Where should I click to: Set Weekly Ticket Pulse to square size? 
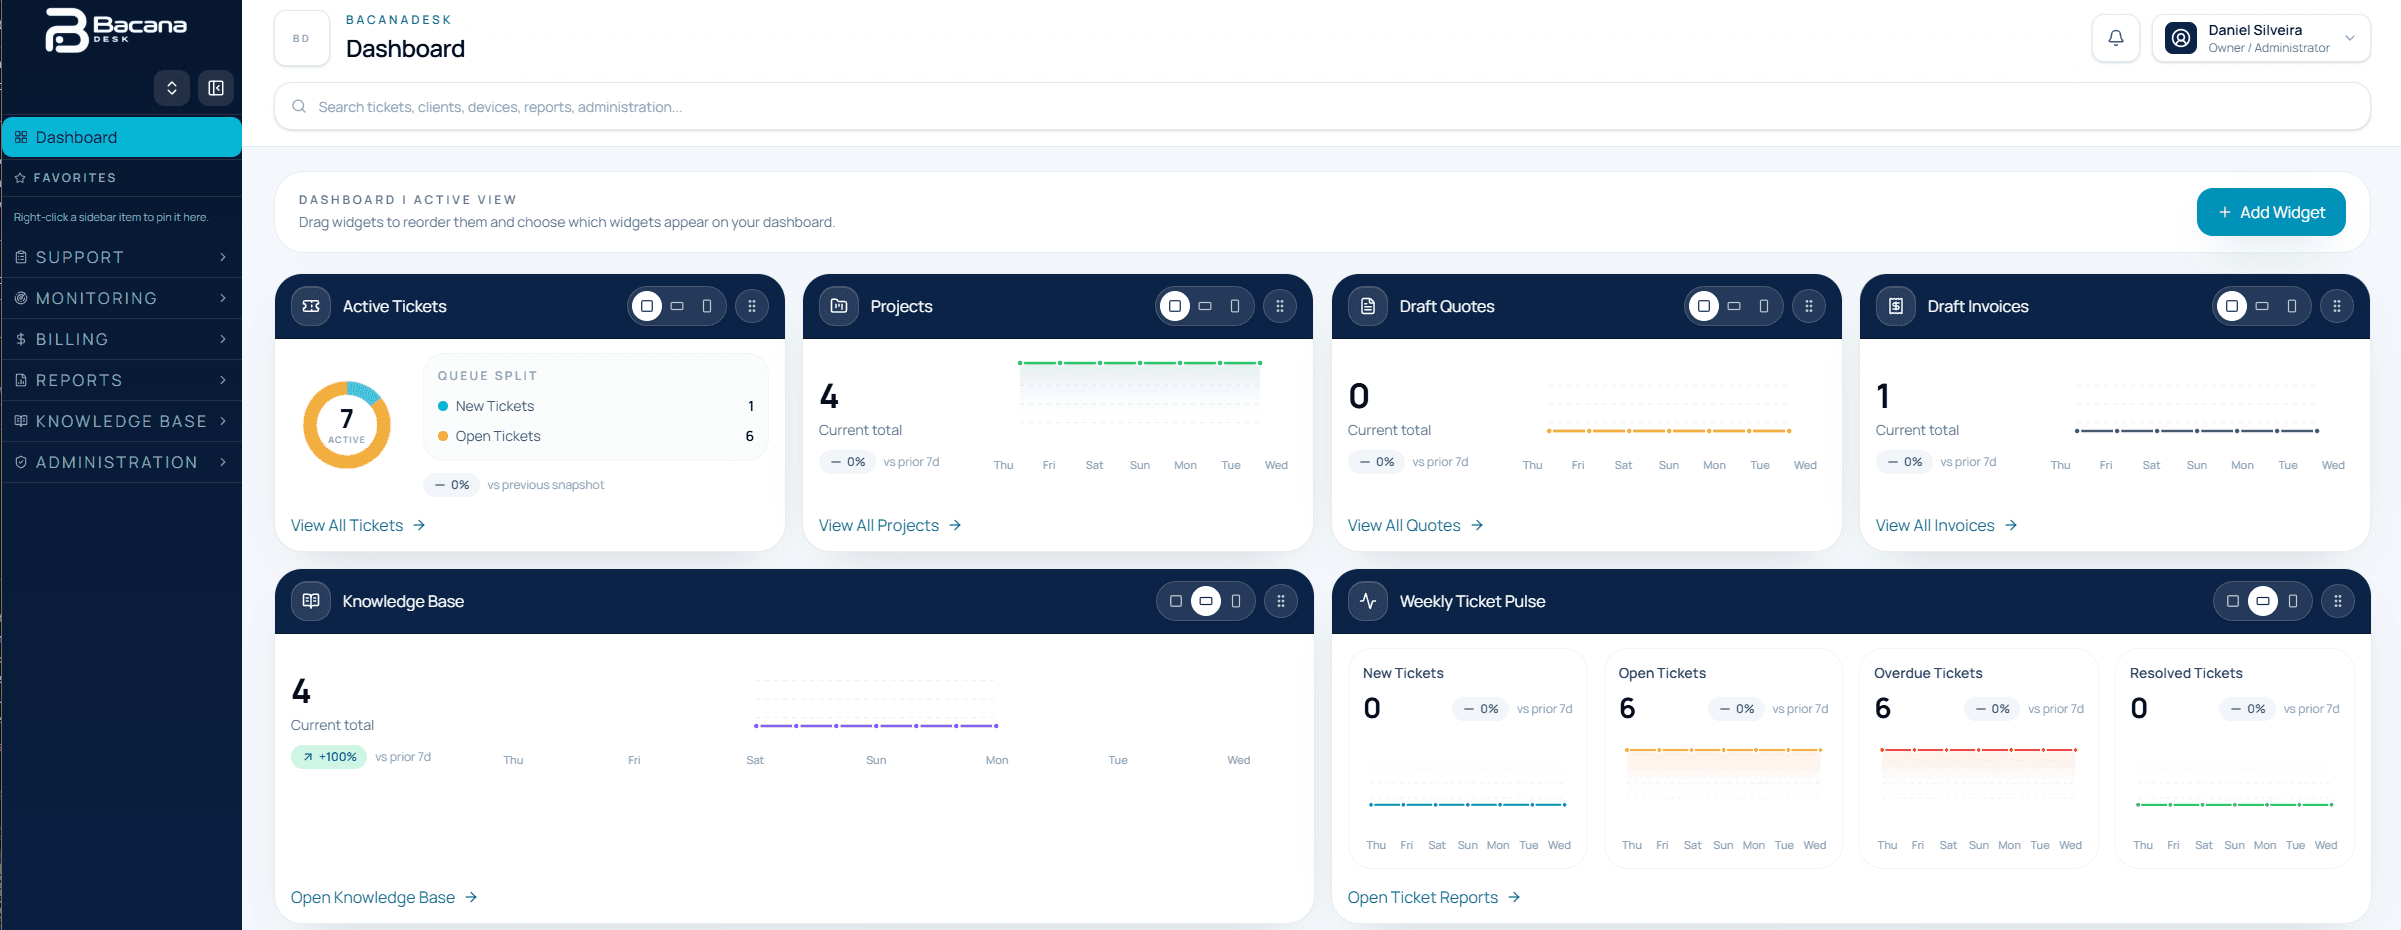coord(2233,601)
